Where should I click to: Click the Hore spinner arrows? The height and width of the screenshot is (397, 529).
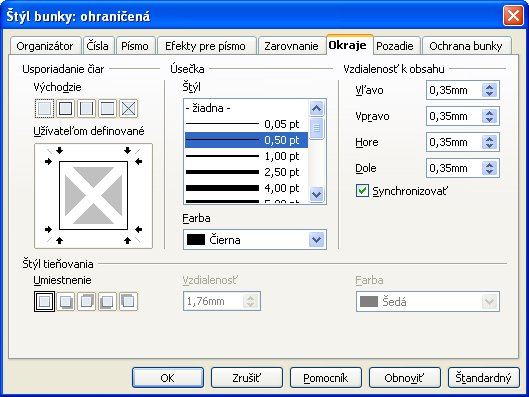[x=490, y=142]
